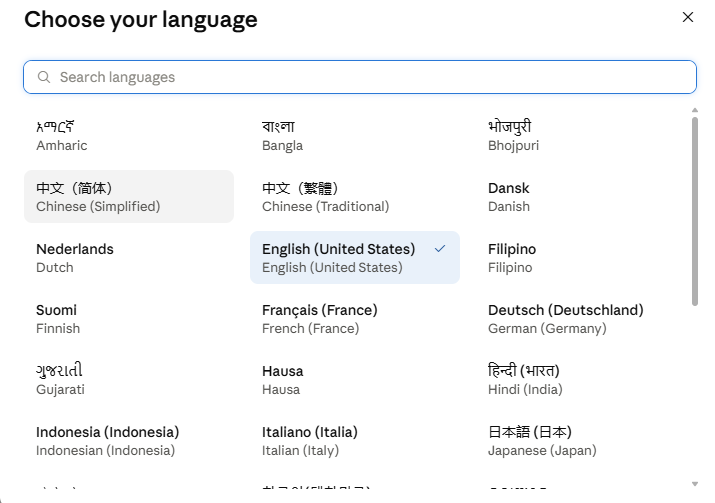Click the language list scrollbar thumb
715x503 pixels.
click(x=694, y=212)
